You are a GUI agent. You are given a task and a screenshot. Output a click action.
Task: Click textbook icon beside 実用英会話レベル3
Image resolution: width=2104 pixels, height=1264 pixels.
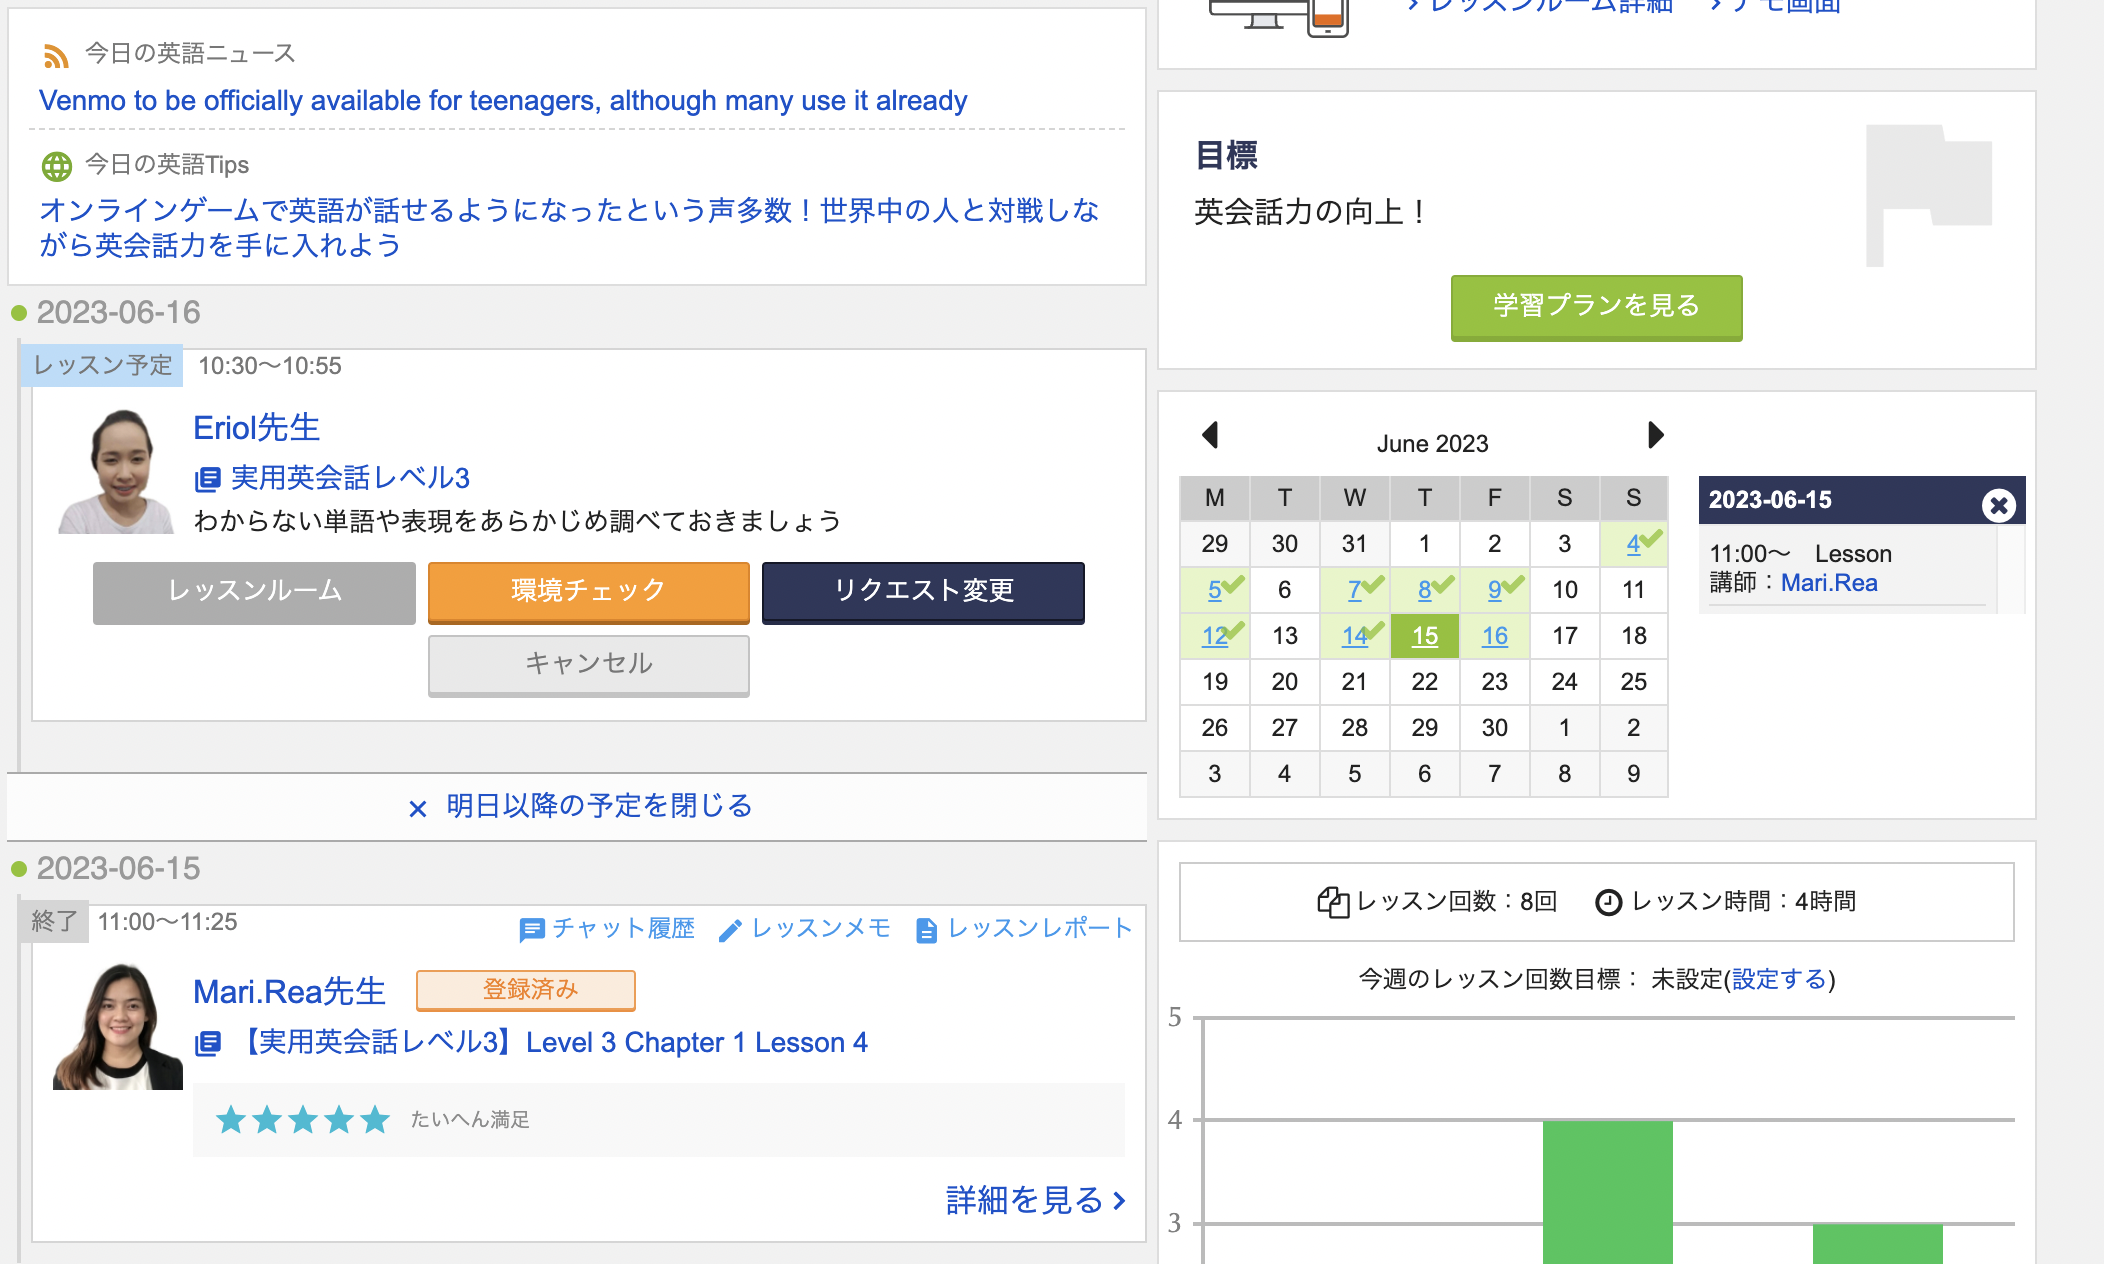point(207,479)
